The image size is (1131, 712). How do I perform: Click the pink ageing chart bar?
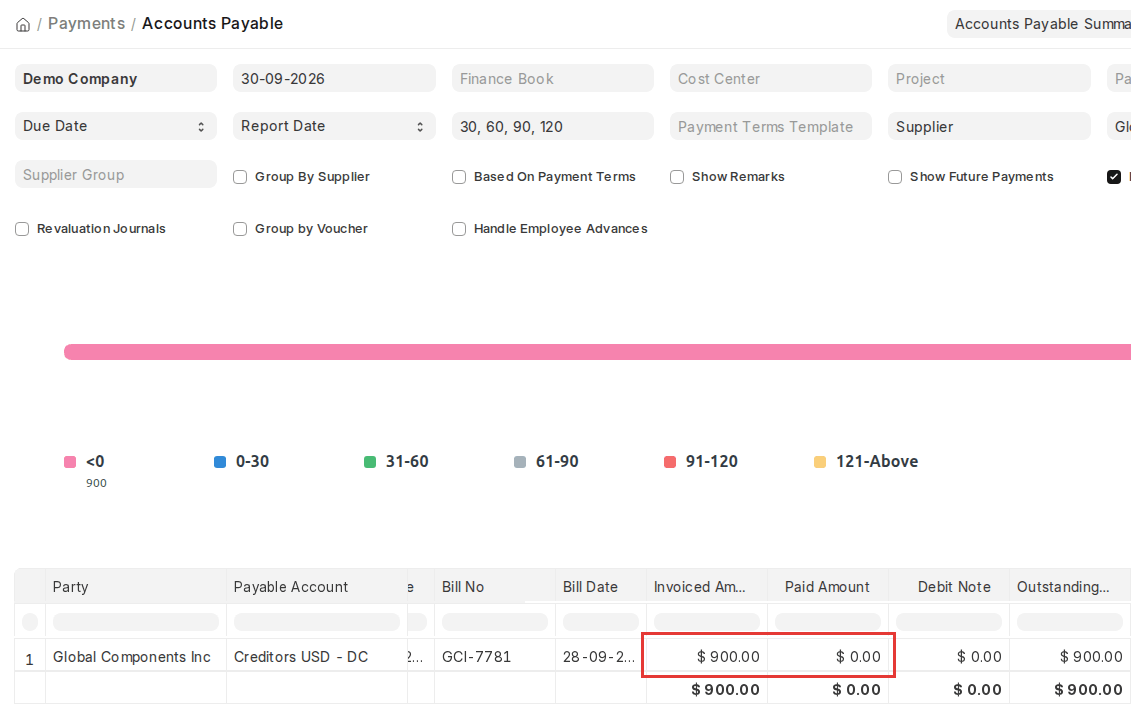tap(597, 352)
